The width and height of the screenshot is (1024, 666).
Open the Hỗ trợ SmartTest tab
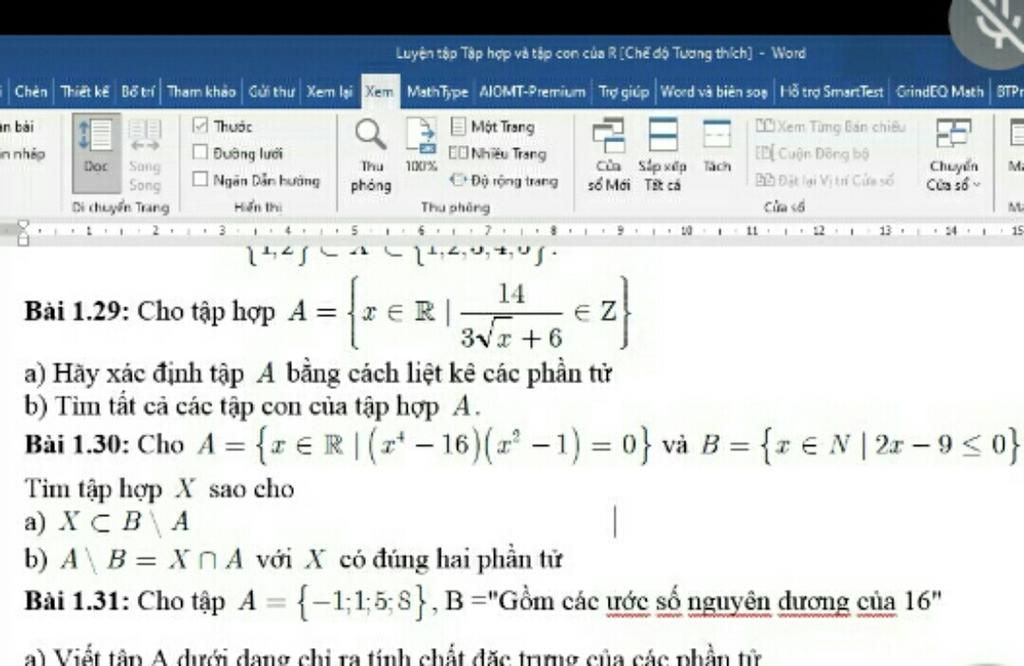point(831,91)
